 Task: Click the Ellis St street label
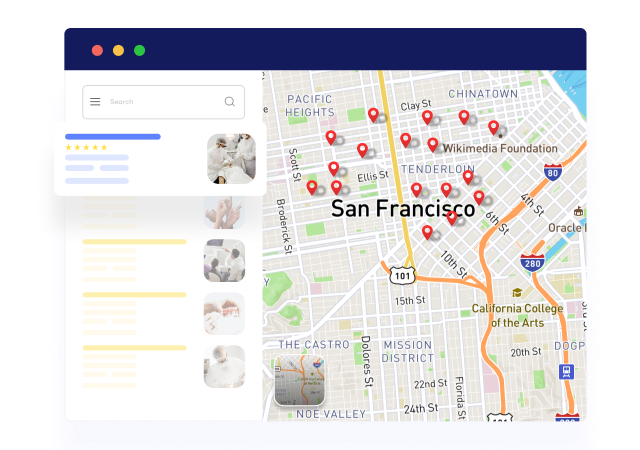[x=373, y=176]
